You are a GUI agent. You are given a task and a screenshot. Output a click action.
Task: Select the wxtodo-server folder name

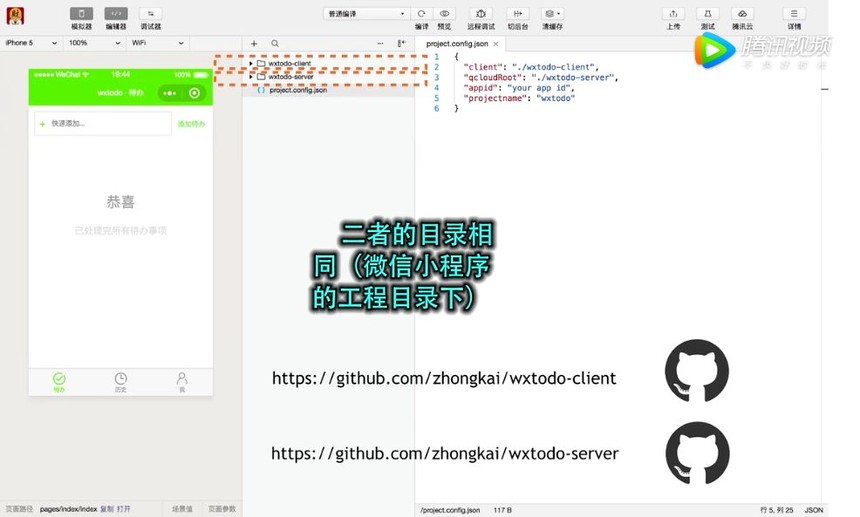tap(291, 77)
